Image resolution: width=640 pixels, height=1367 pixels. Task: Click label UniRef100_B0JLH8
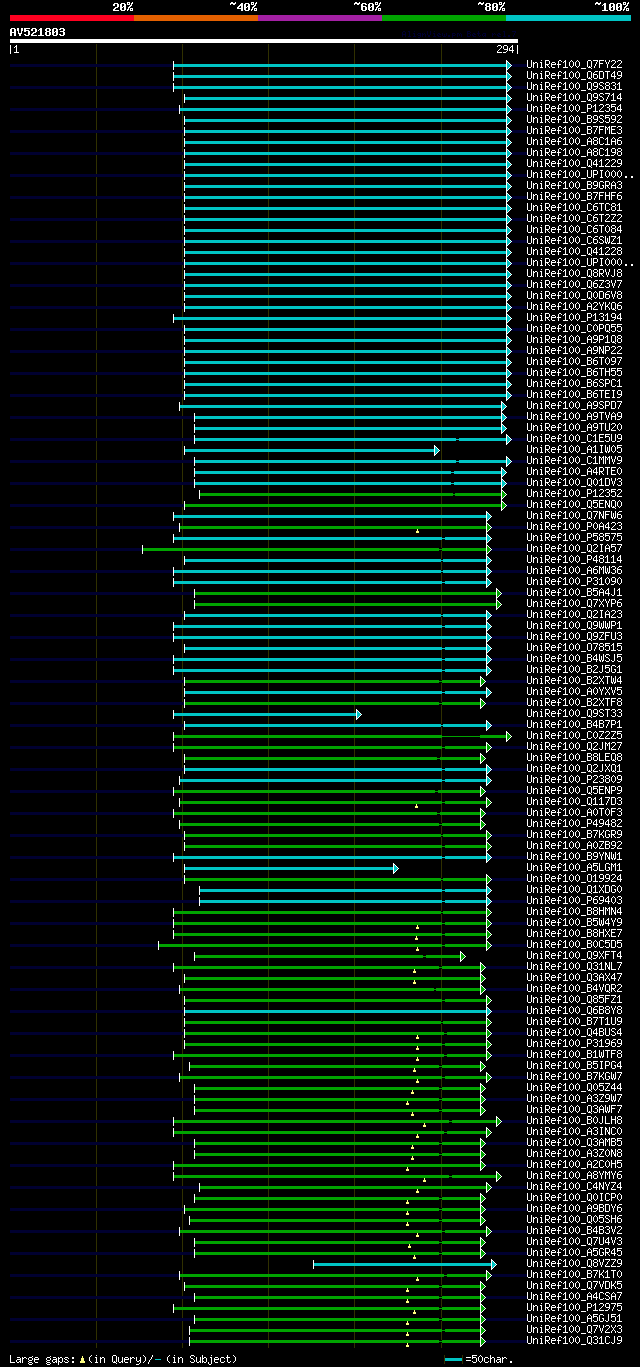pyautogui.click(x=574, y=1120)
